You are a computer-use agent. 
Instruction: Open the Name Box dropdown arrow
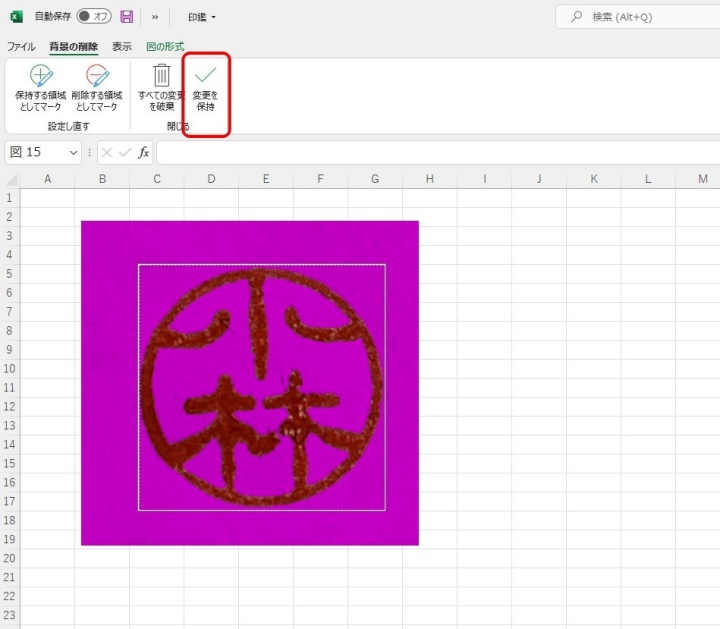tap(73, 152)
